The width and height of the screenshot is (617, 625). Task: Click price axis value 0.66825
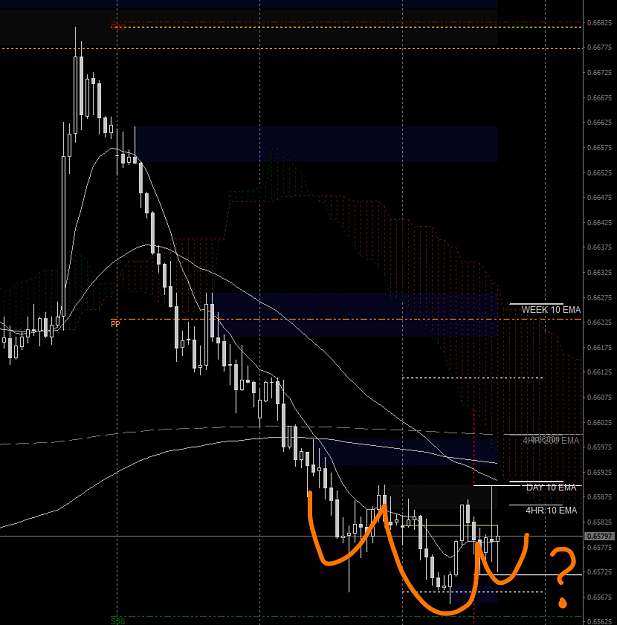599,23
